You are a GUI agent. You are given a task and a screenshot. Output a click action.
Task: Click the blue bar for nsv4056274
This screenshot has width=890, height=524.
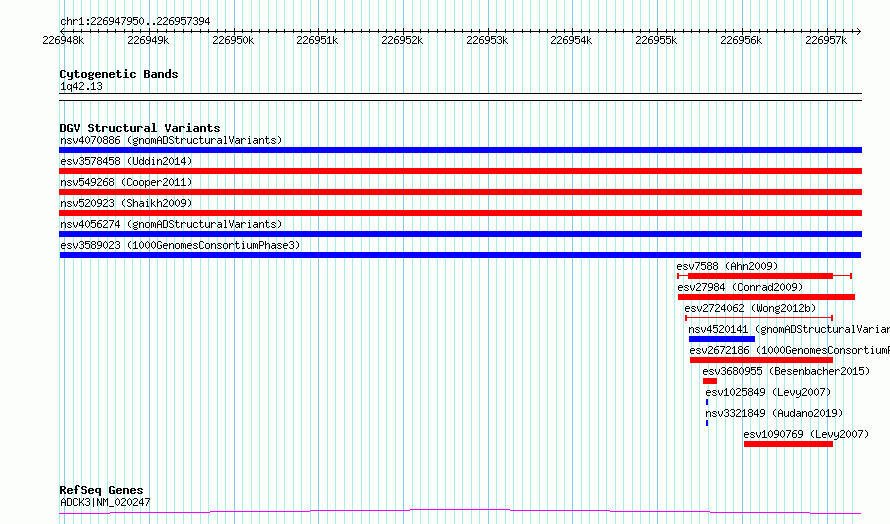click(460, 234)
